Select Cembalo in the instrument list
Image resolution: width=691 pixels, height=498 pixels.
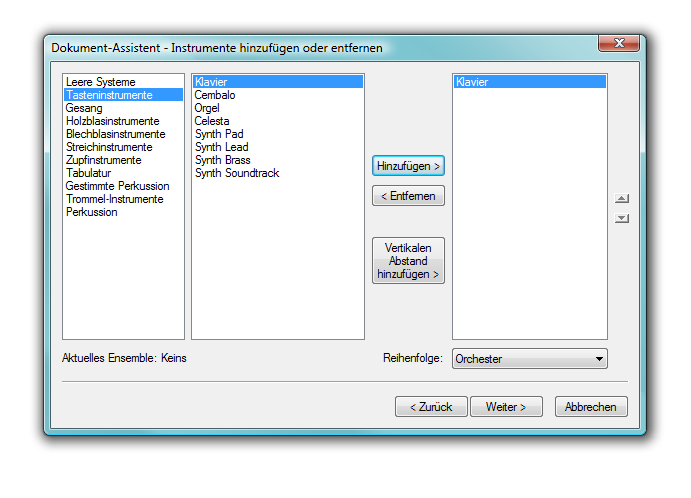[x=215, y=95]
